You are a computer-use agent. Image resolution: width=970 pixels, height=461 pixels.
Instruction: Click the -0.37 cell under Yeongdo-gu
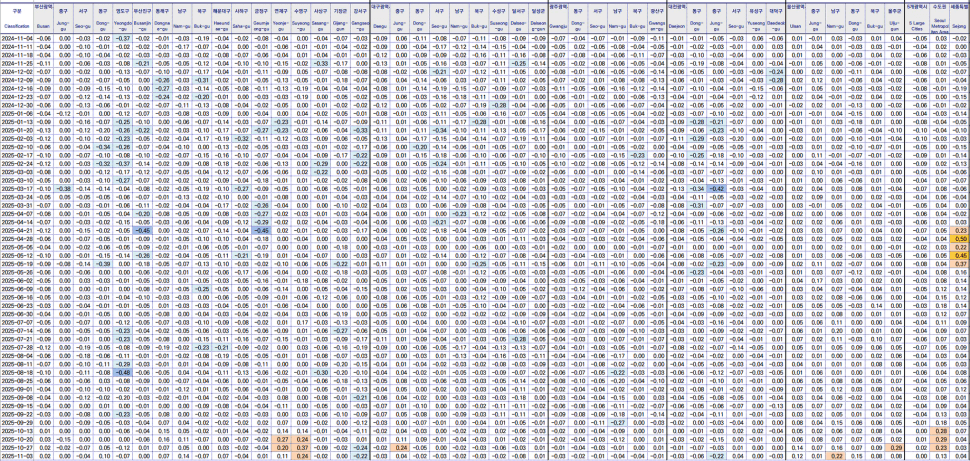[123, 36]
